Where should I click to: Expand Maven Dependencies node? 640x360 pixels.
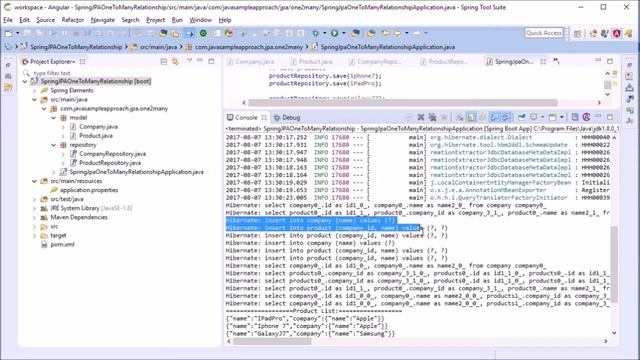point(35,217)
